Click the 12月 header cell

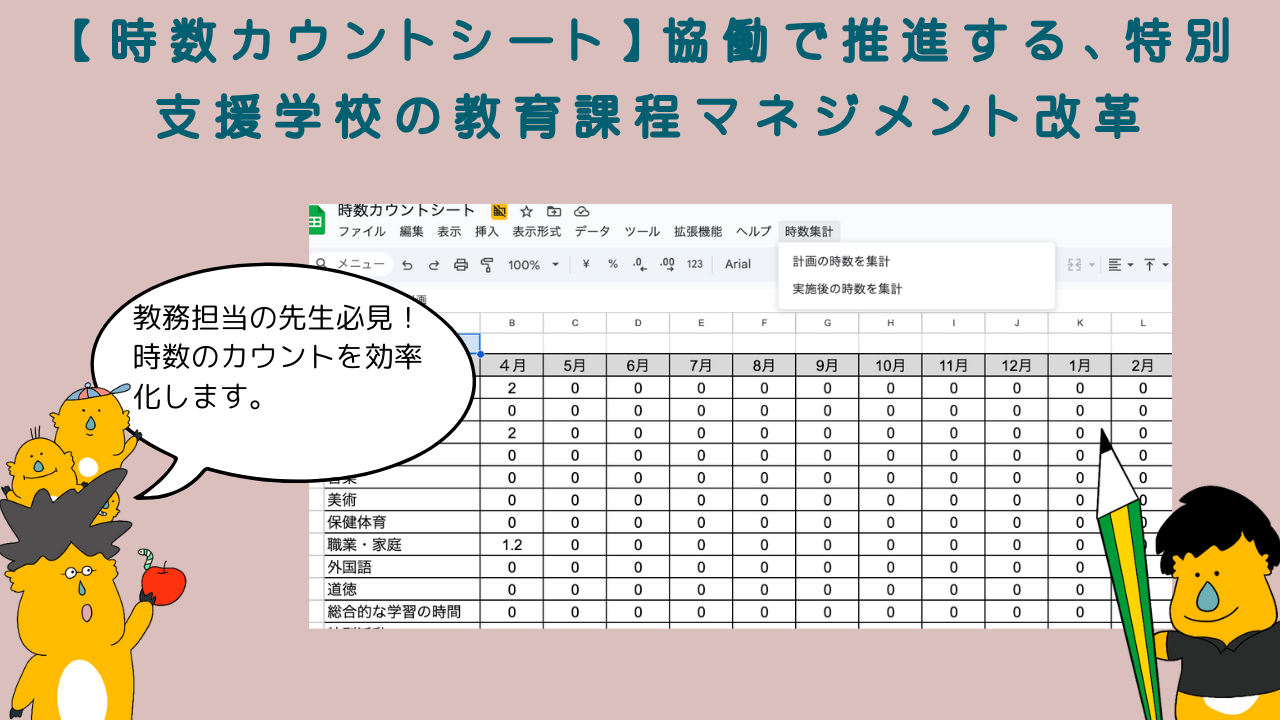click(1016, 365)
